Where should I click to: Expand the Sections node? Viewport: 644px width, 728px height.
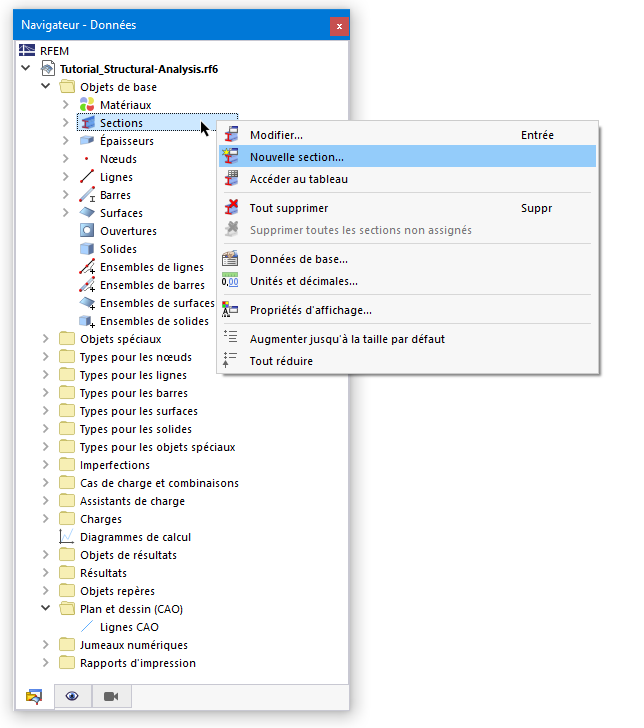(65, 123)
